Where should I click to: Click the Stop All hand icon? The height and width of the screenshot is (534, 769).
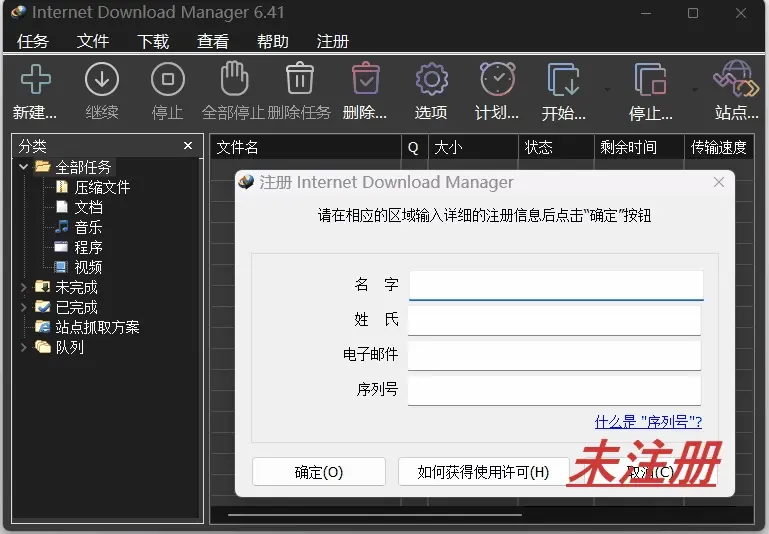click(234, 79)
